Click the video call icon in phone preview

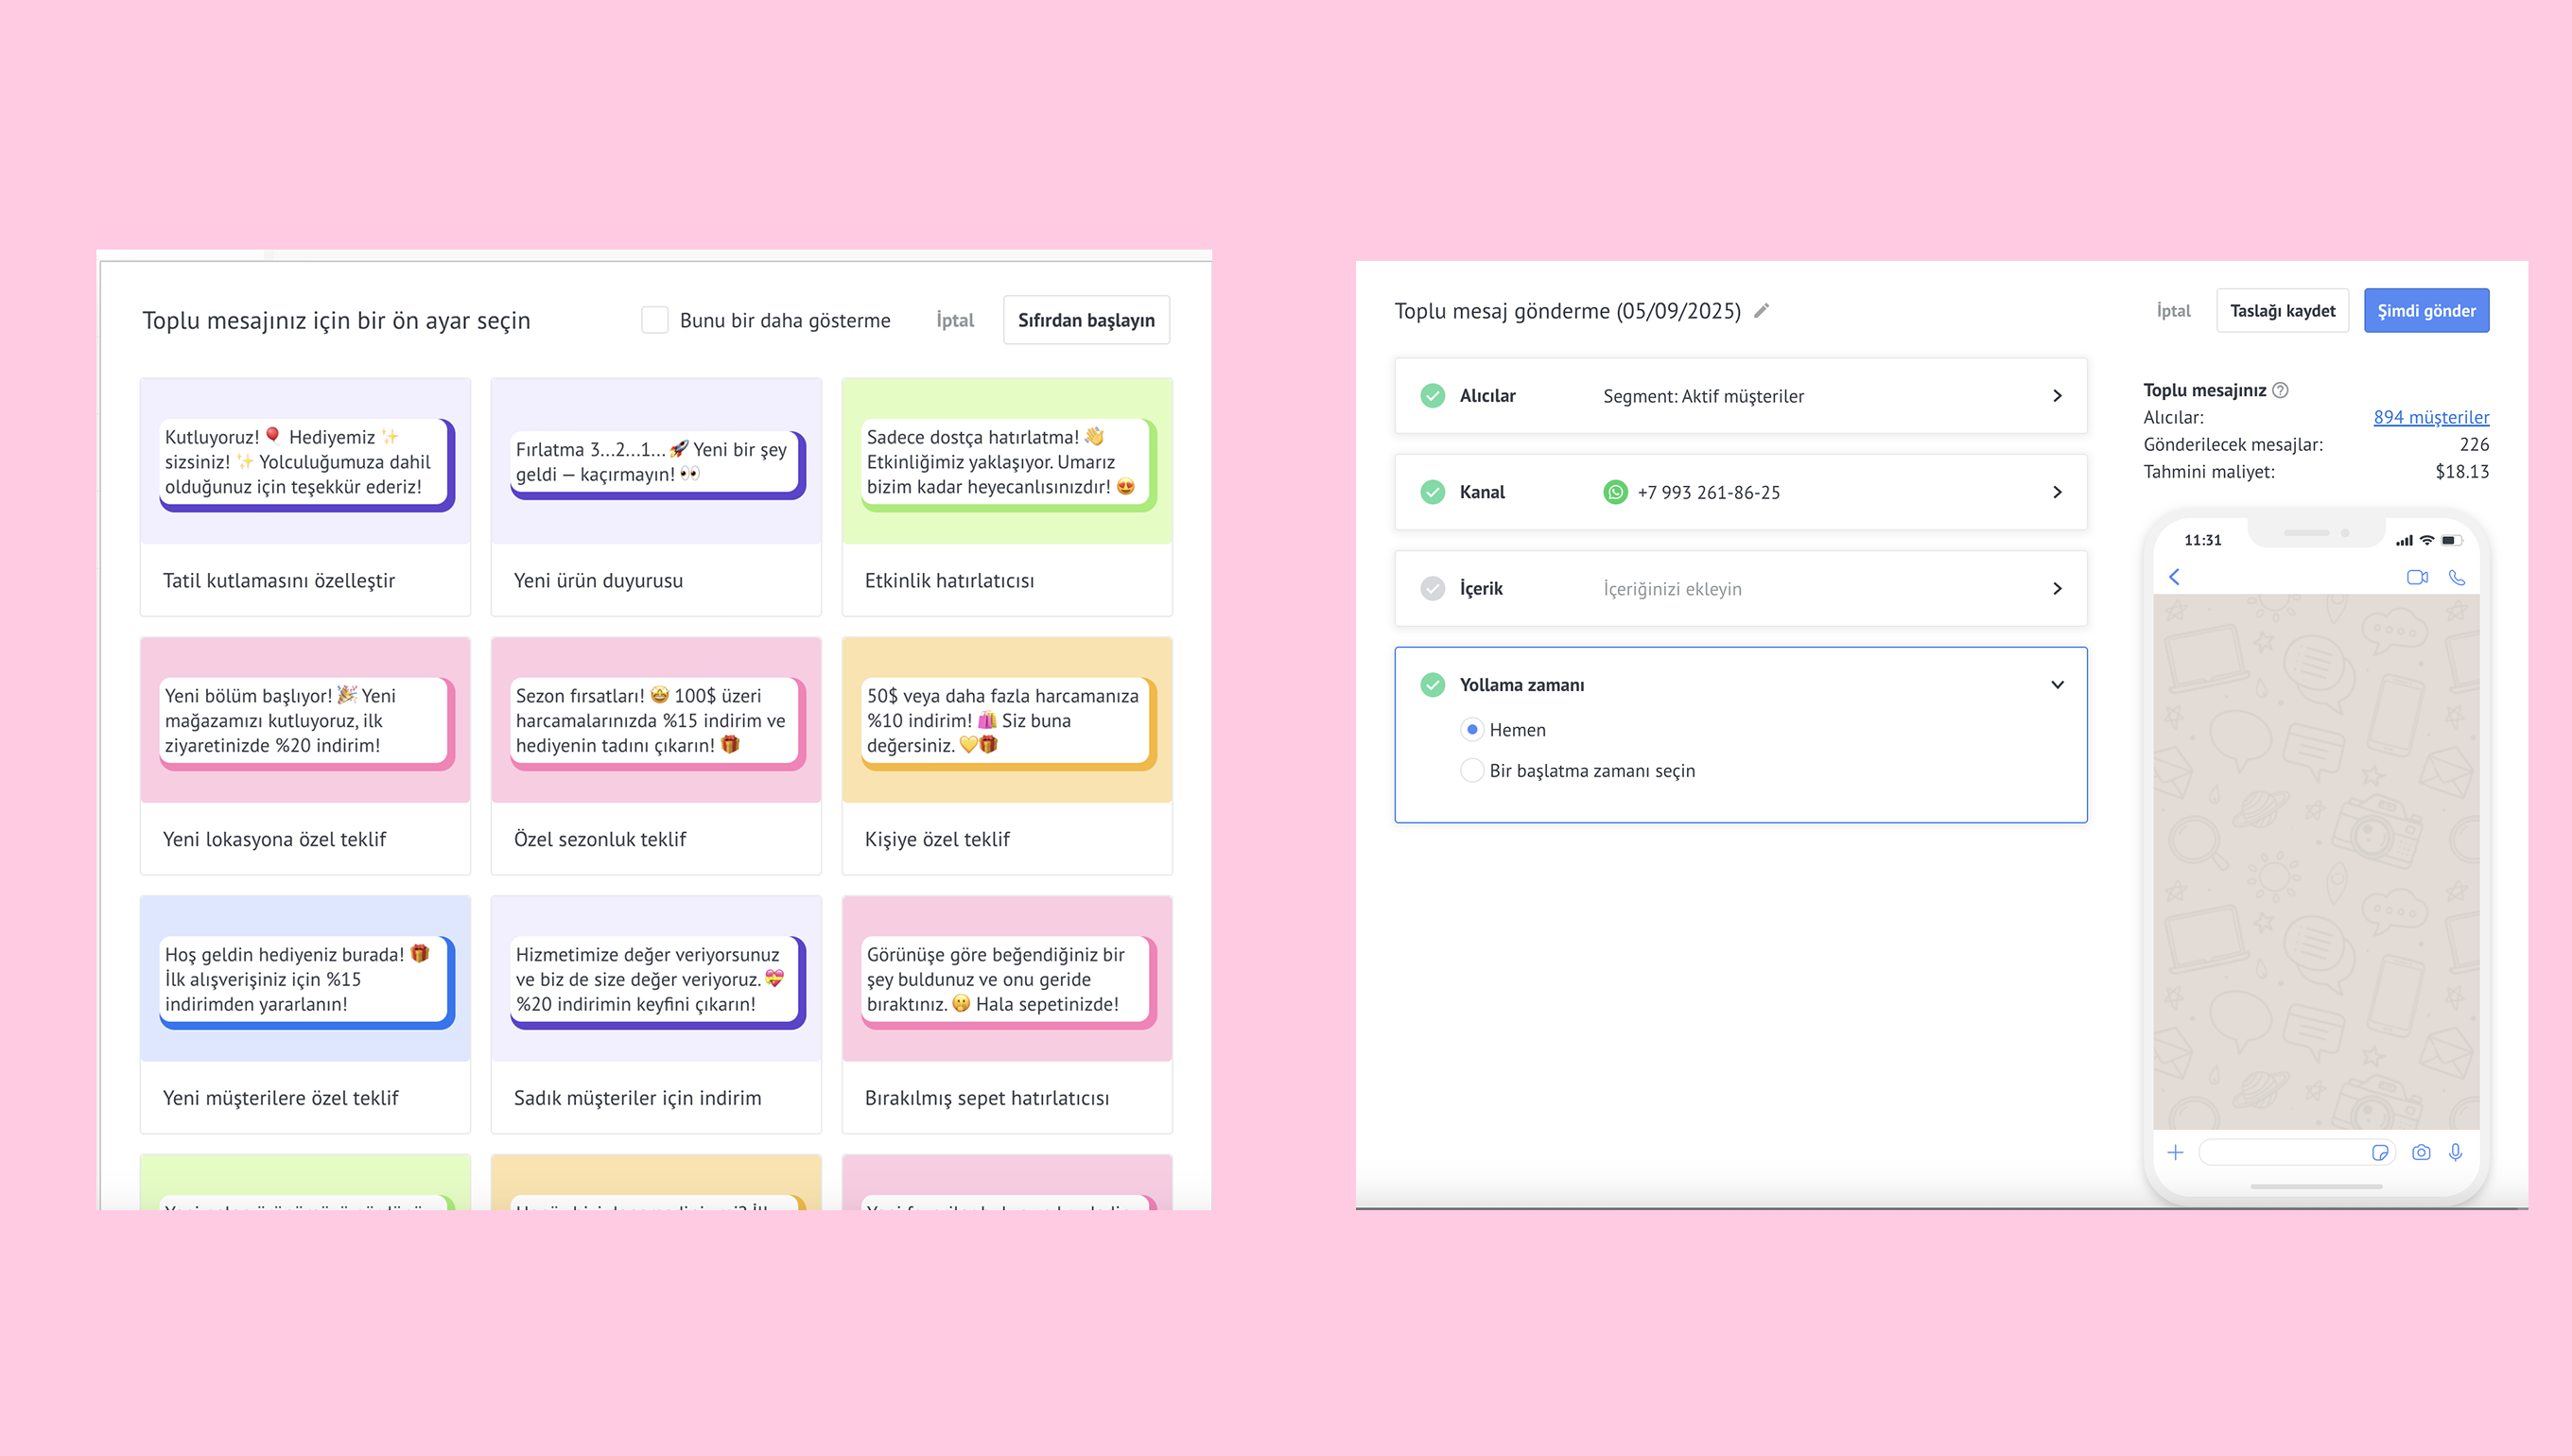coord(2417,577)
